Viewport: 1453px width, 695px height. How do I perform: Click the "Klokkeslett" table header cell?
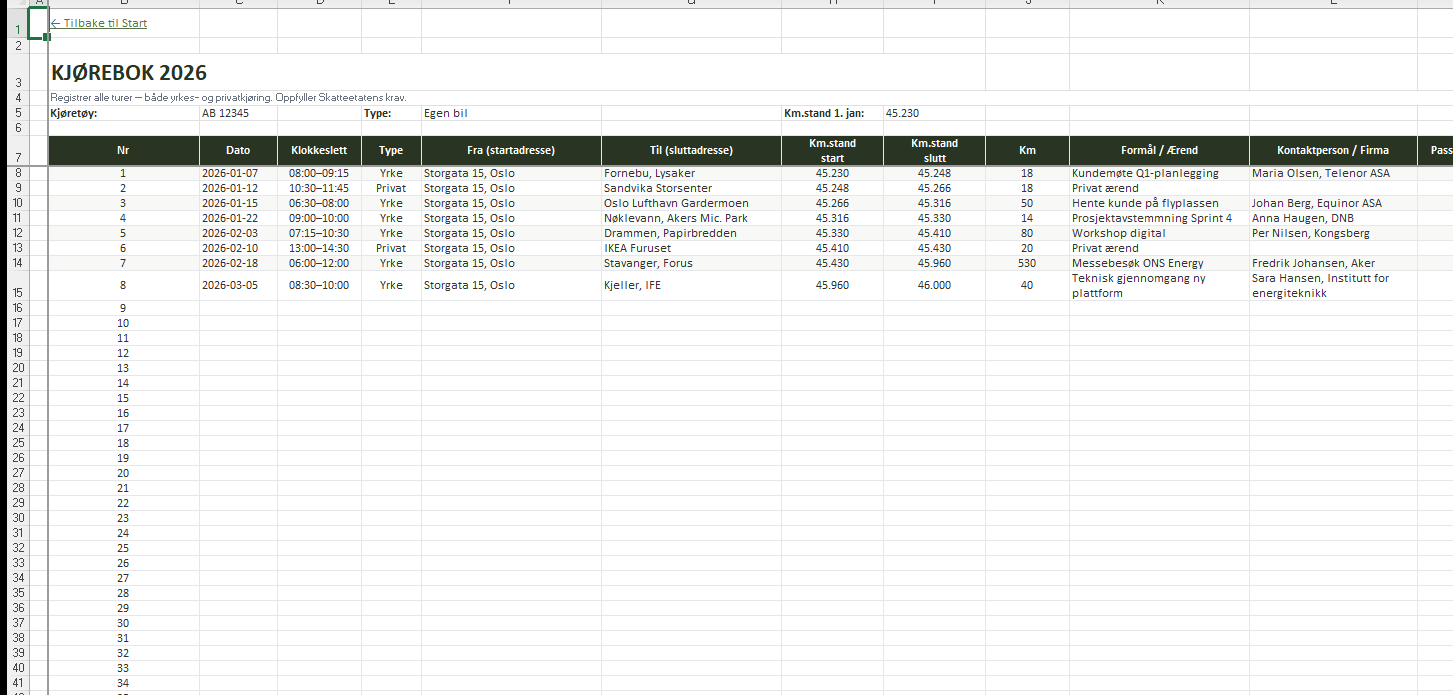click(319, 151)
